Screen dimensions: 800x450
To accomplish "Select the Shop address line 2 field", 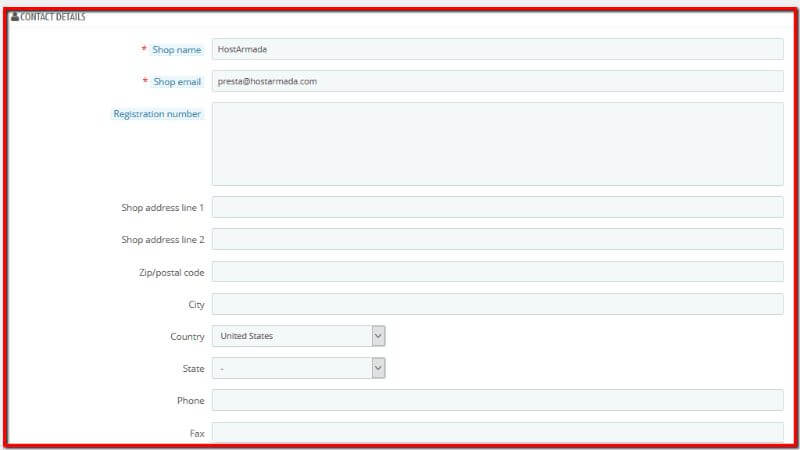I will point(497,239).
